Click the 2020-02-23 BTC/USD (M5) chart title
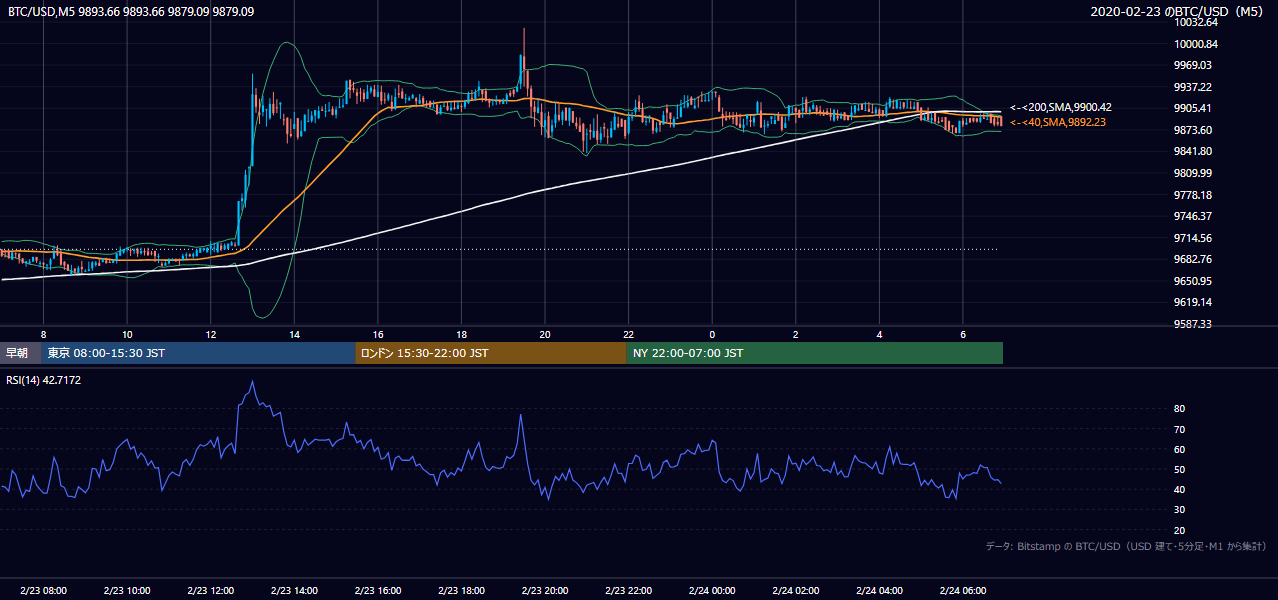This screenshot has width=1278, height=600. 1178,12
